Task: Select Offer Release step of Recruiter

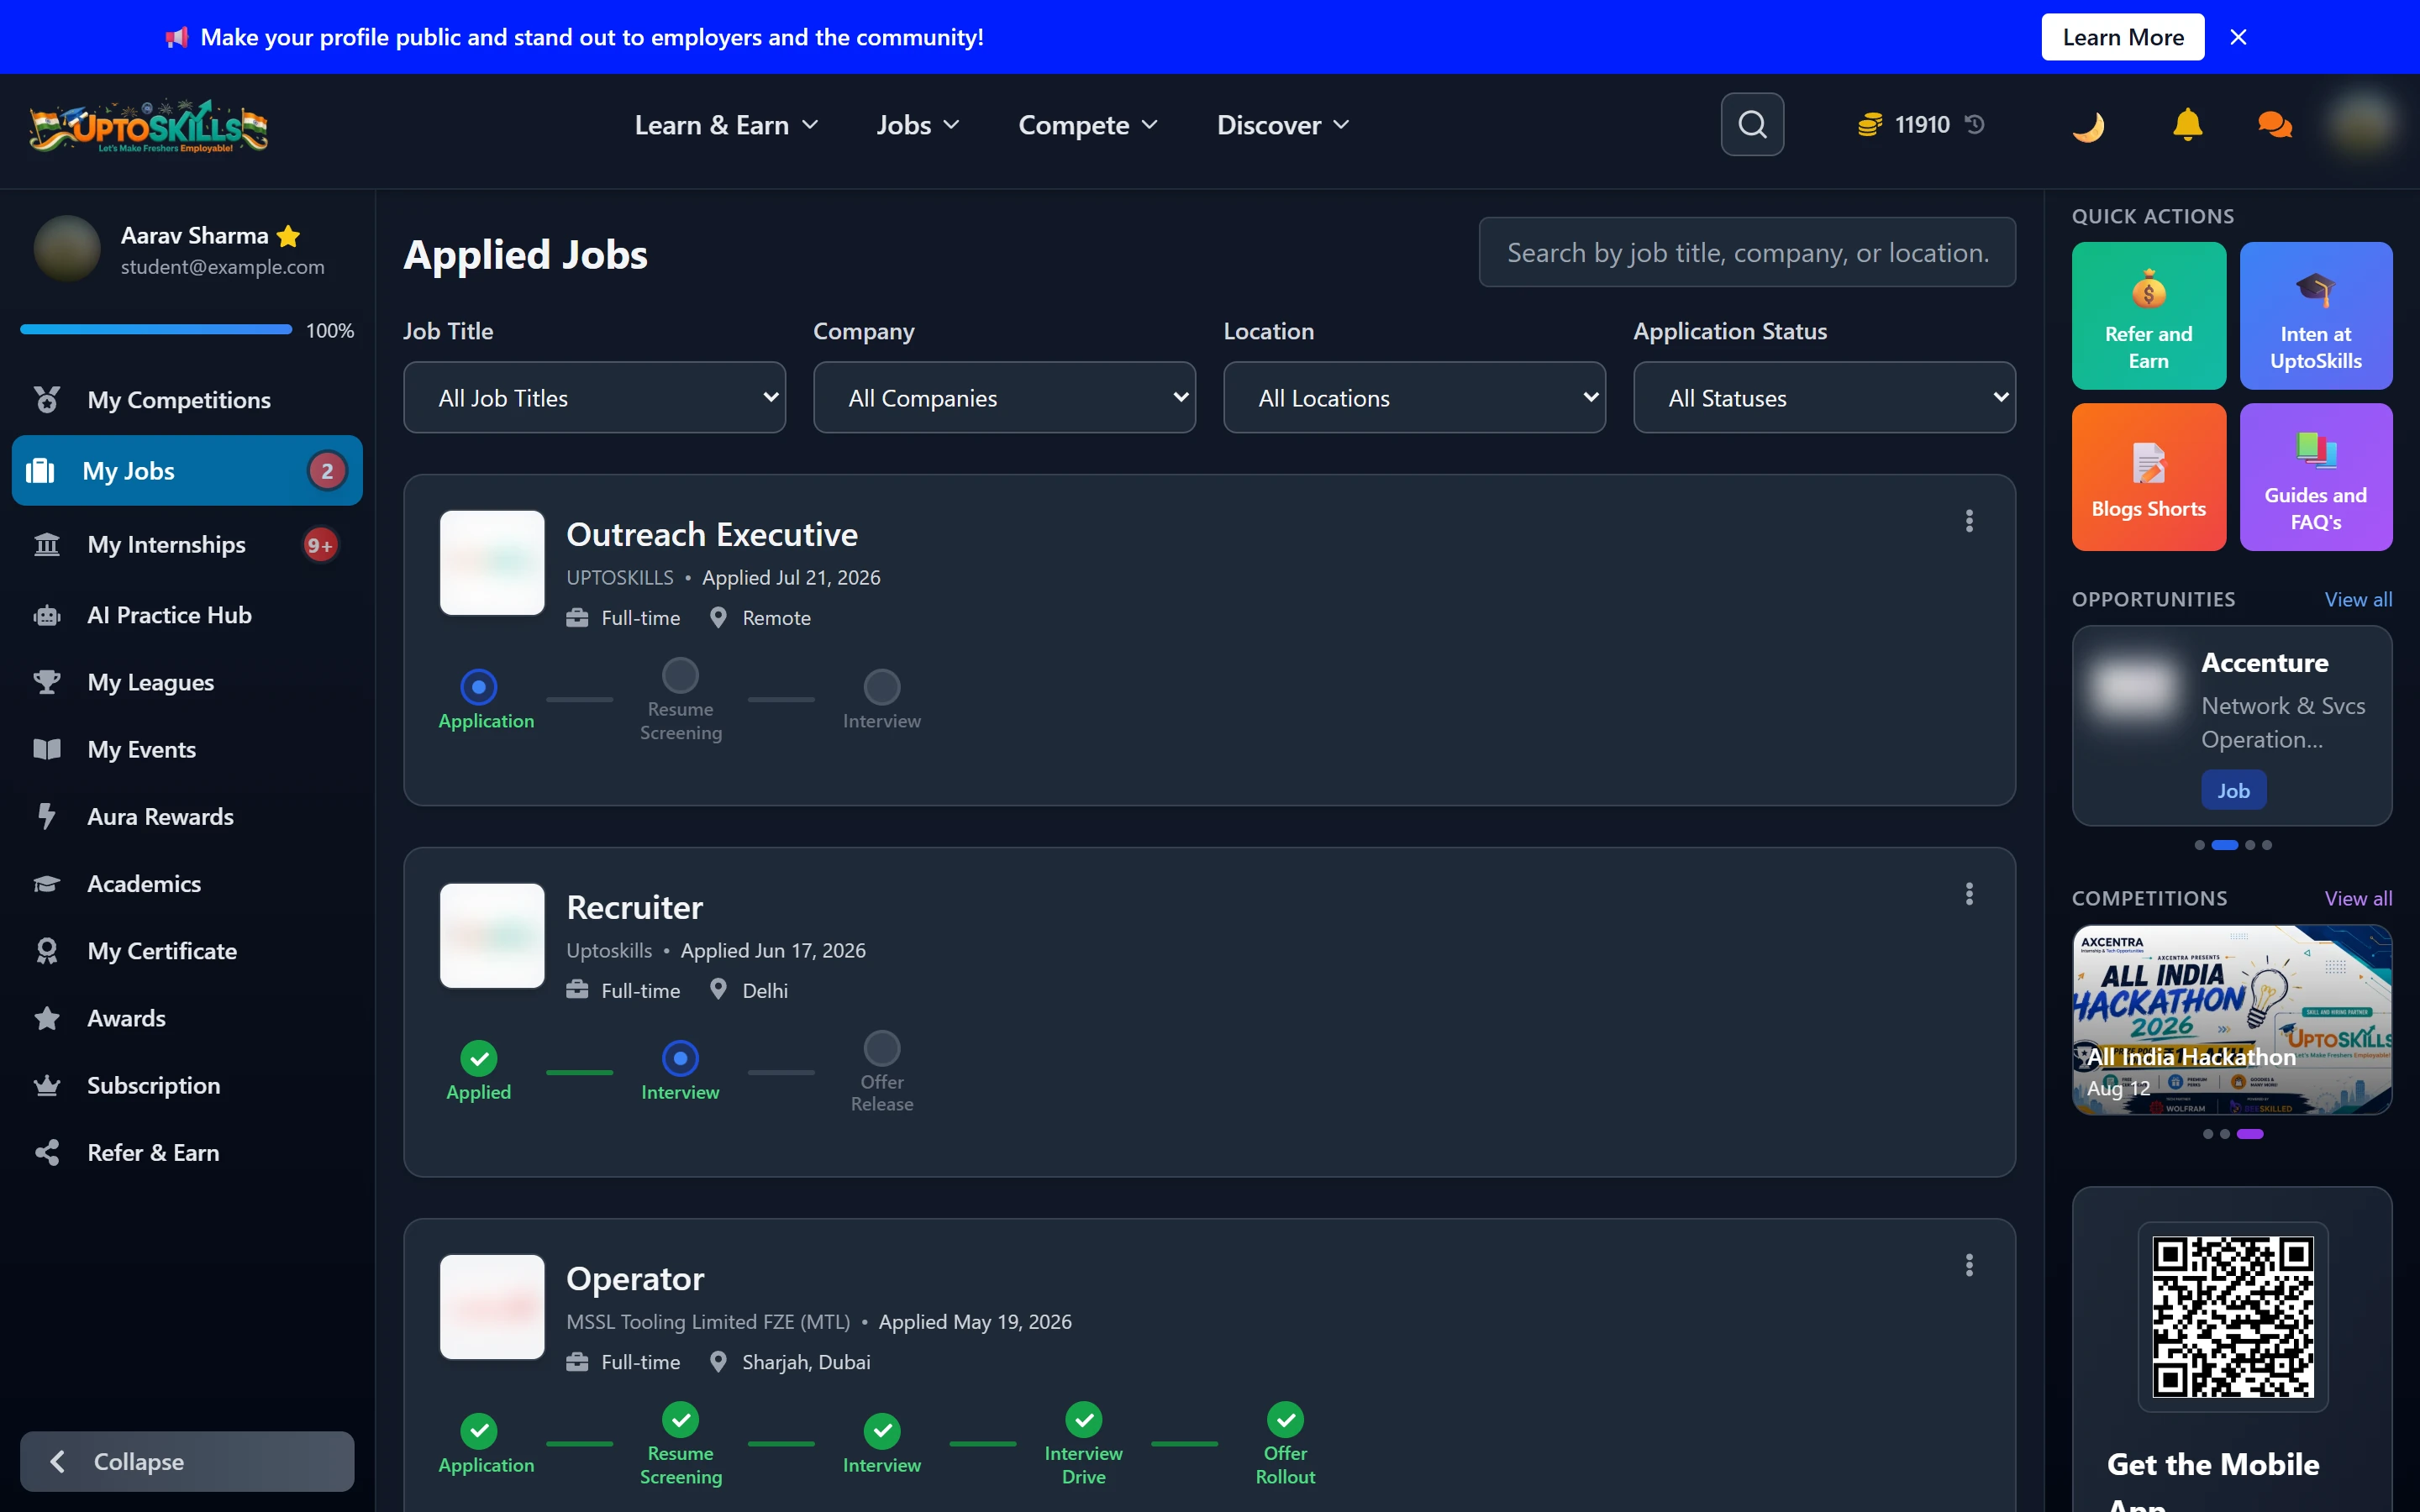Action: 882,1048
